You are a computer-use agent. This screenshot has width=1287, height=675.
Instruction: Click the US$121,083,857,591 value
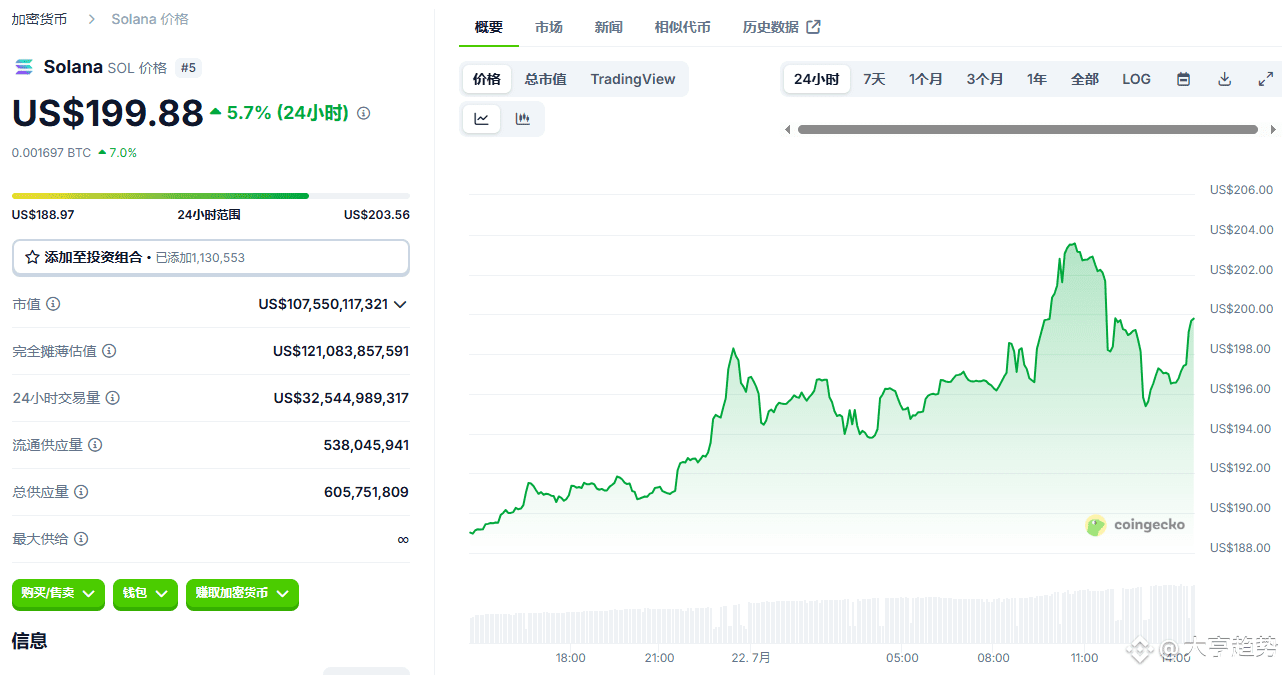[x=341, y=351]
